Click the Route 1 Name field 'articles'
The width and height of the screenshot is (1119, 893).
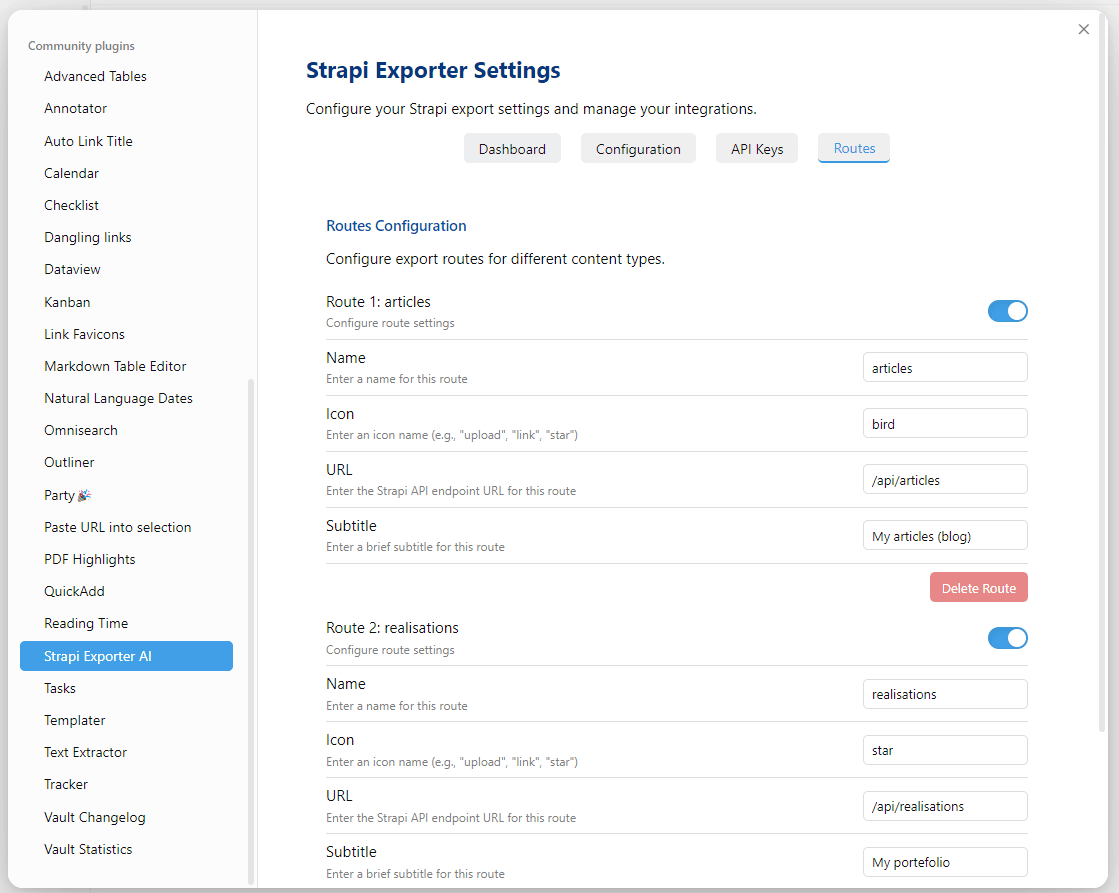pyautogui.click(x=945, y=368)
